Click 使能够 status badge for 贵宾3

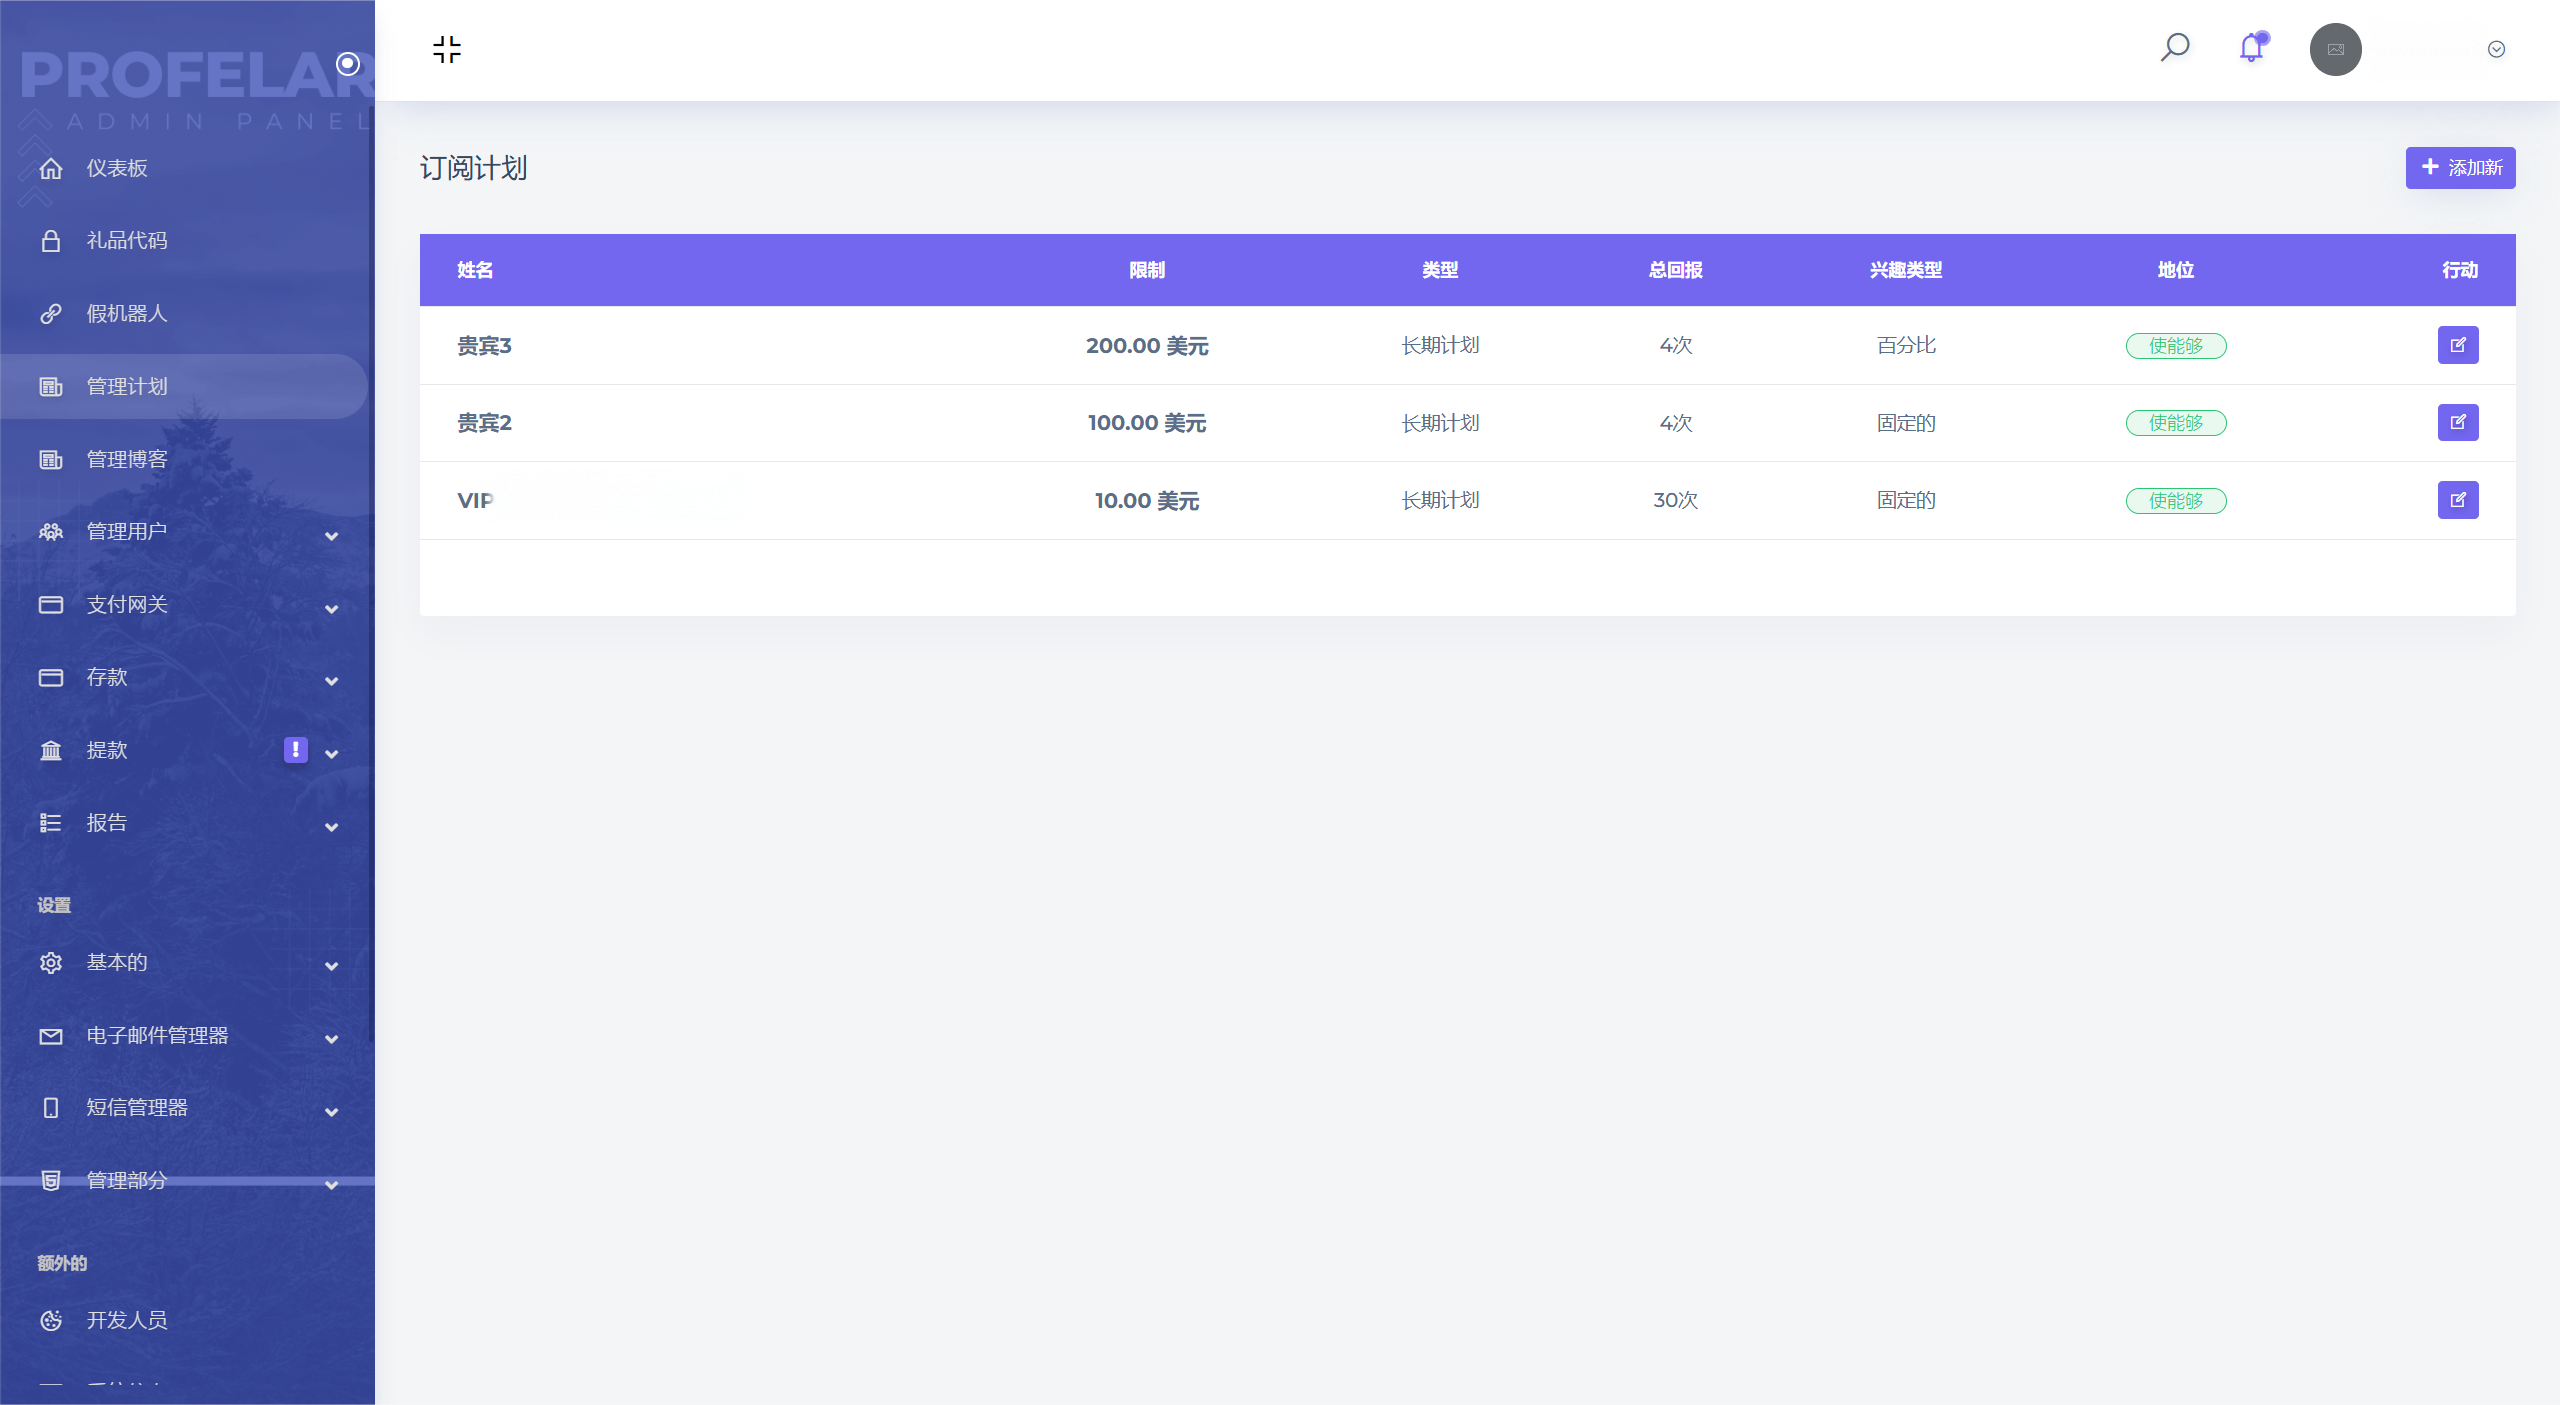click(2175, 346)
